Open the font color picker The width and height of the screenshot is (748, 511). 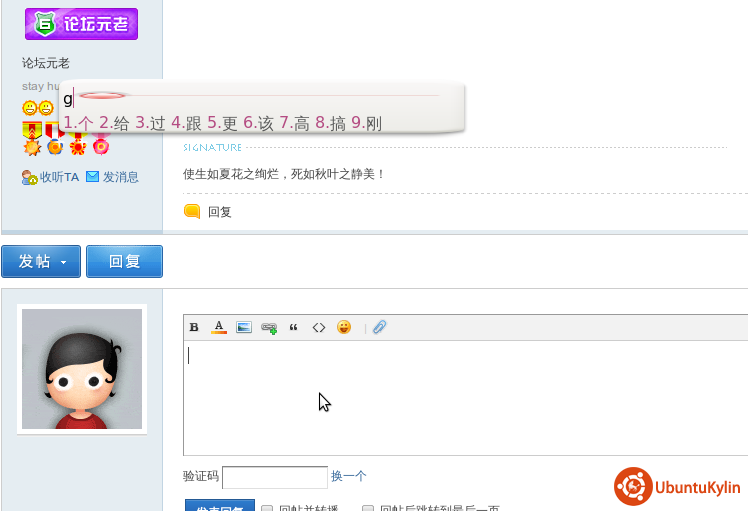(219, 327)
